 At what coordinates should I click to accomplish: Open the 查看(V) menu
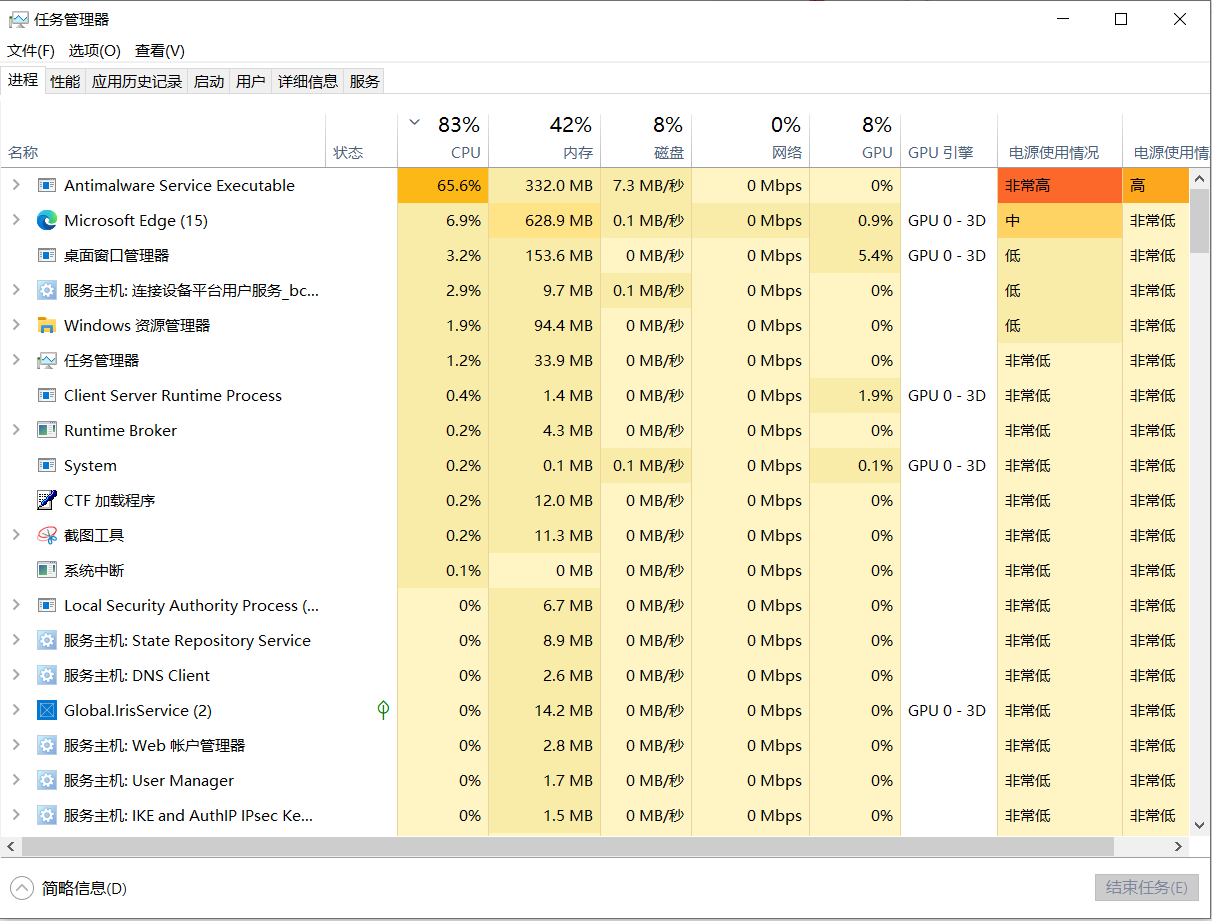click(x=160, y=50)
